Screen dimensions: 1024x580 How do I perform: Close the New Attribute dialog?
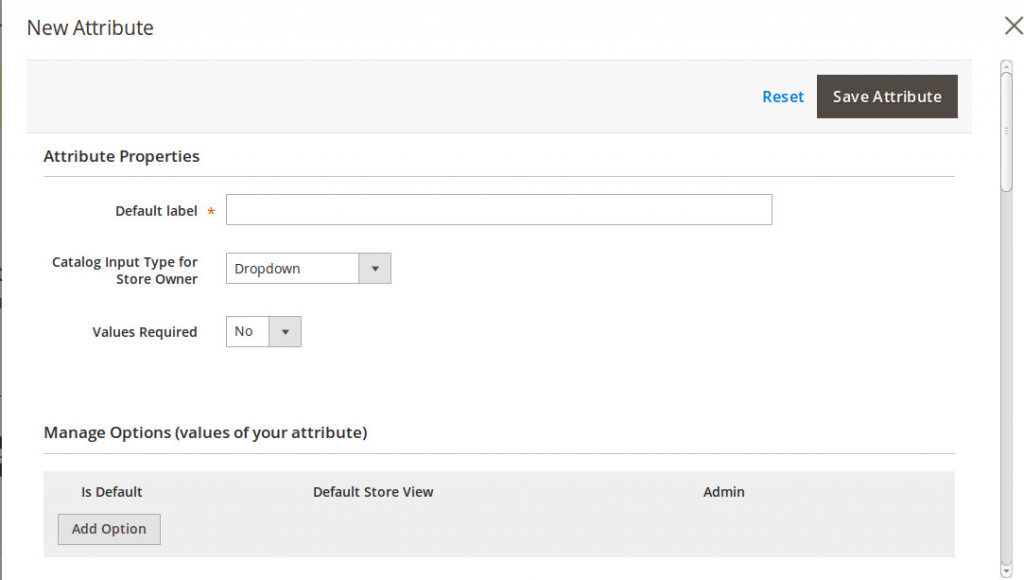click(1013, 27)
